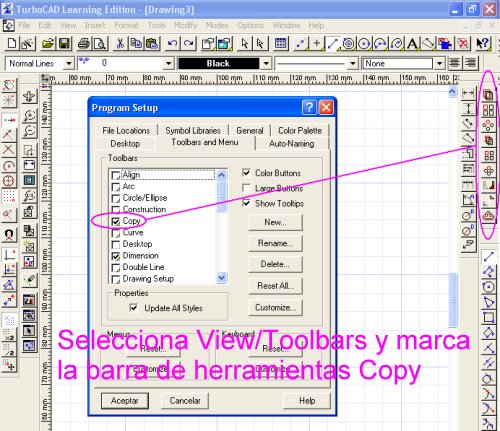500x431 pixels.
Task: Click the Delete... button
Action: 275,264
